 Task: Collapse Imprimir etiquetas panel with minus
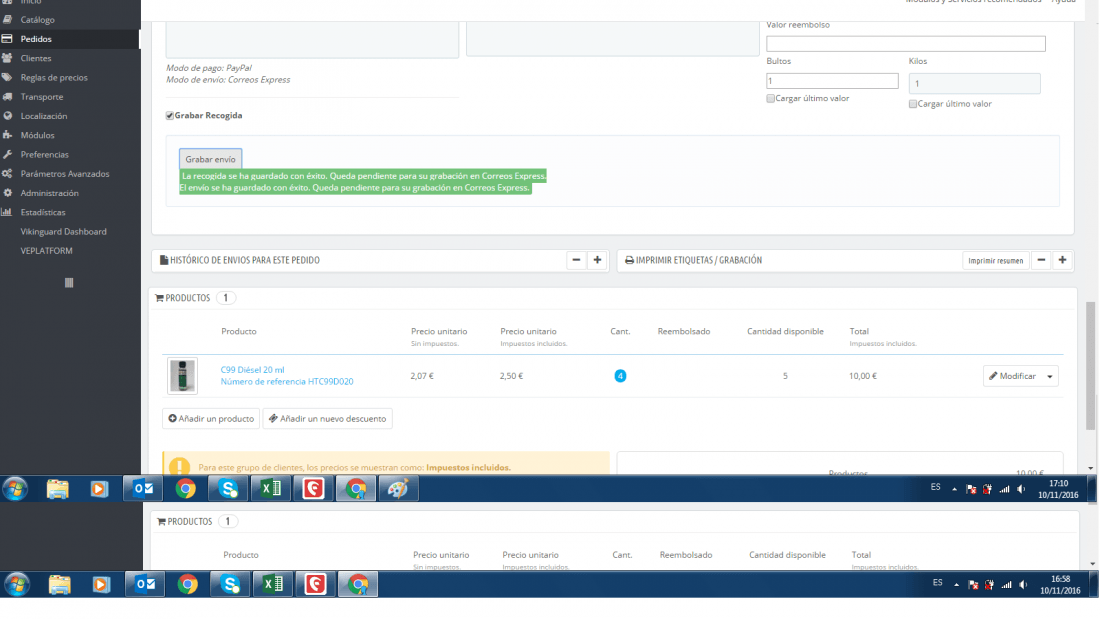click(1041, 260)
